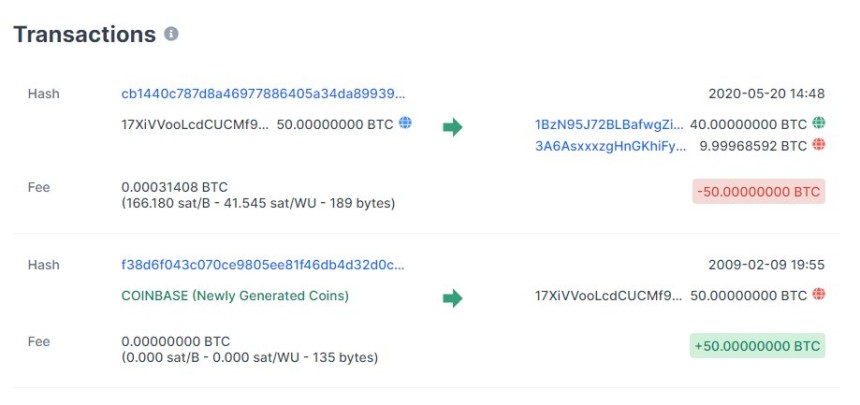The height and width of the screenshot is (405, 860).
Task: Click the info icon beside Transactions heading
Action: (x=171, y=34)
